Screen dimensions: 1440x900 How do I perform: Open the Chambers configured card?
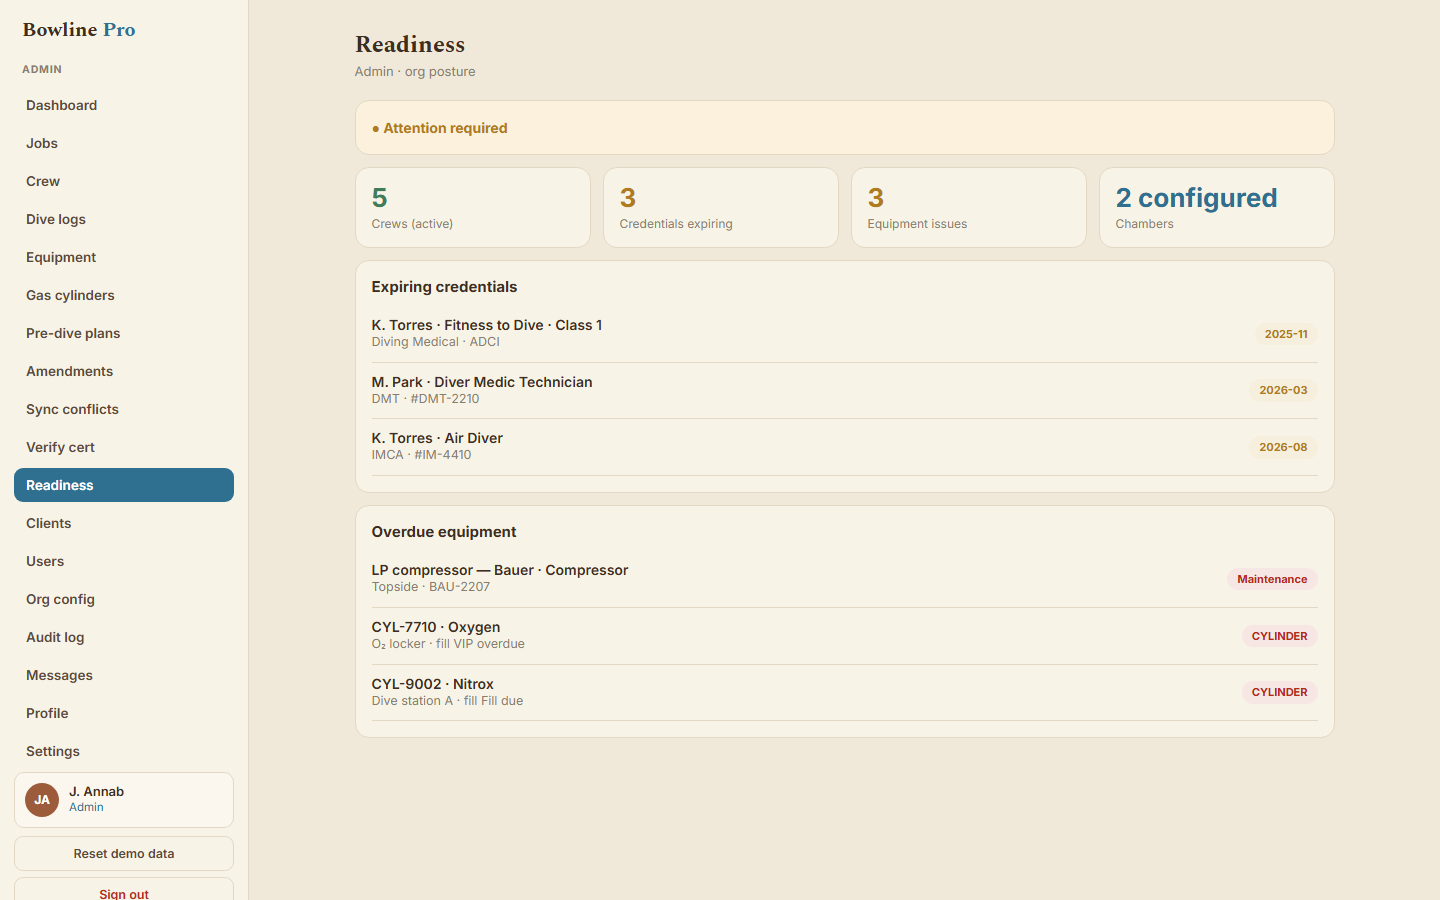coord(1217,208)
